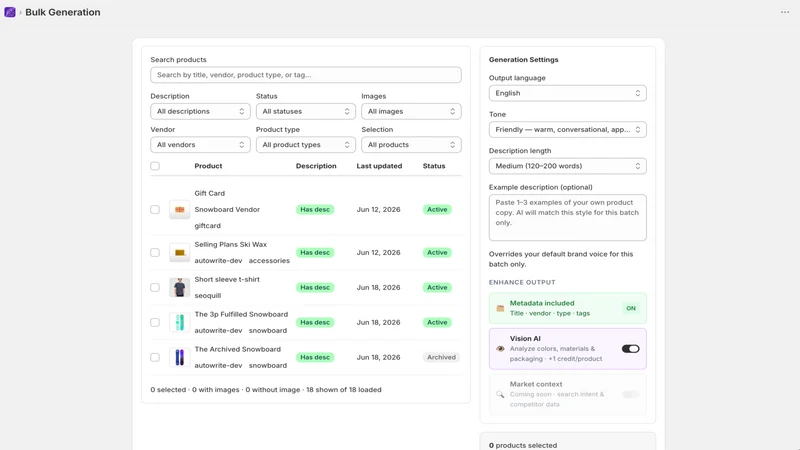Image resolution: width=800 pixels, height=450 pixels.
Task: Open the Gift Card product thumbnail
Action: [x=180, y=209]
